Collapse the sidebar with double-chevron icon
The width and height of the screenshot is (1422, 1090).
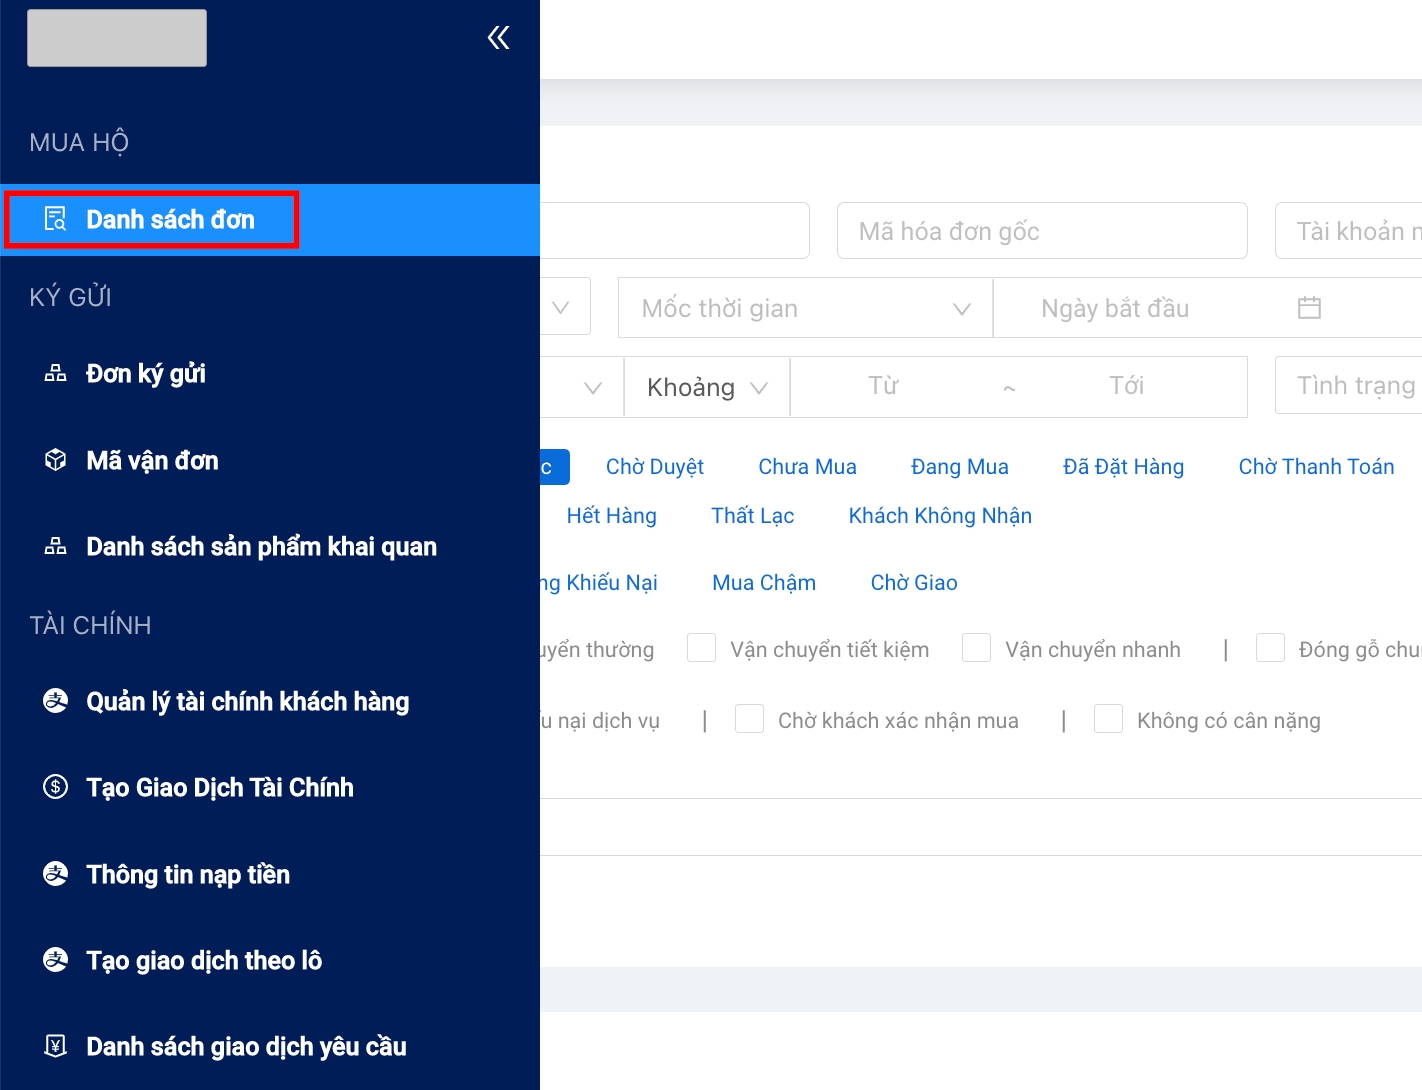(498, 38)
